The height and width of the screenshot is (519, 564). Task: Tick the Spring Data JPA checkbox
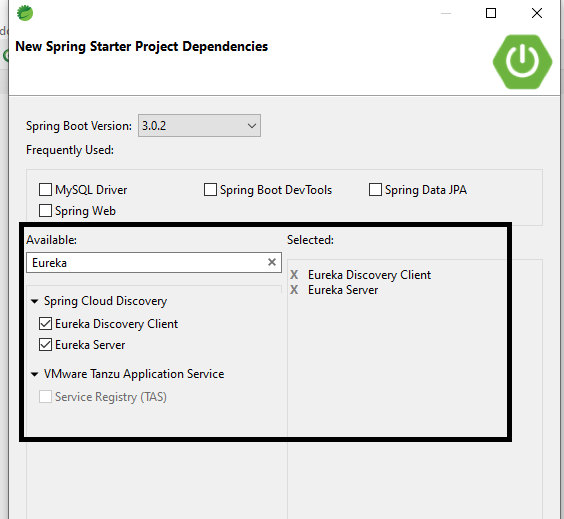[375, 190]
